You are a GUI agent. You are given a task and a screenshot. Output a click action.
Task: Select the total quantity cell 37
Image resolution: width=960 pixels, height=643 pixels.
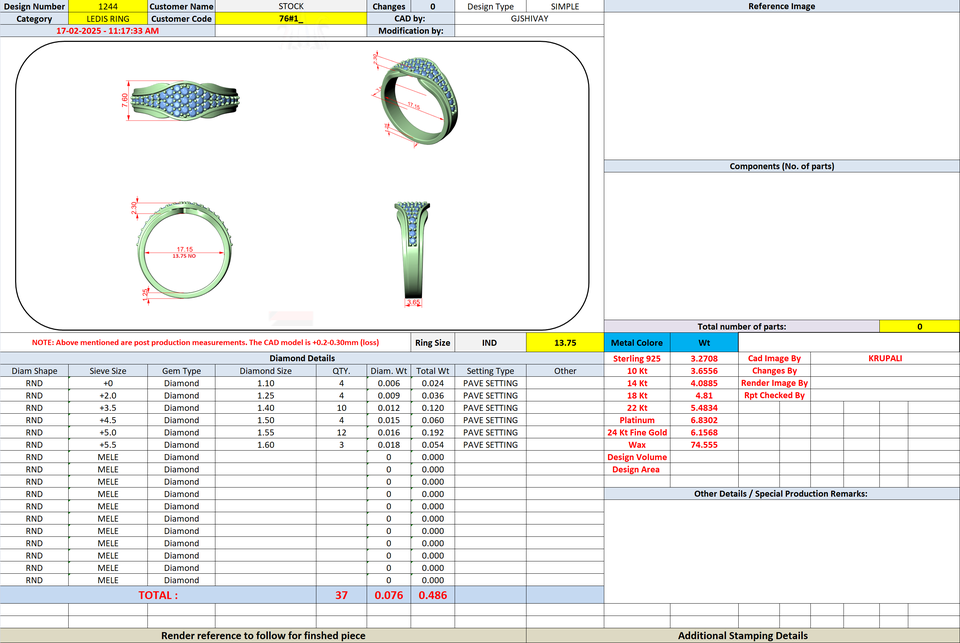click(x=342, y=595)
